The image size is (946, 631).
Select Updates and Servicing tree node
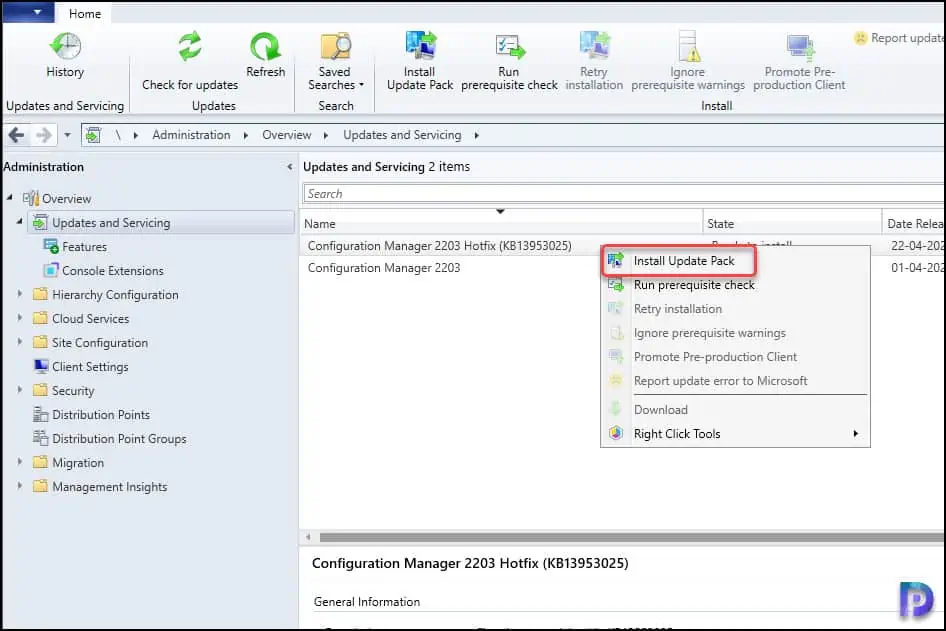pyautogui.click(x=111, y=223)
